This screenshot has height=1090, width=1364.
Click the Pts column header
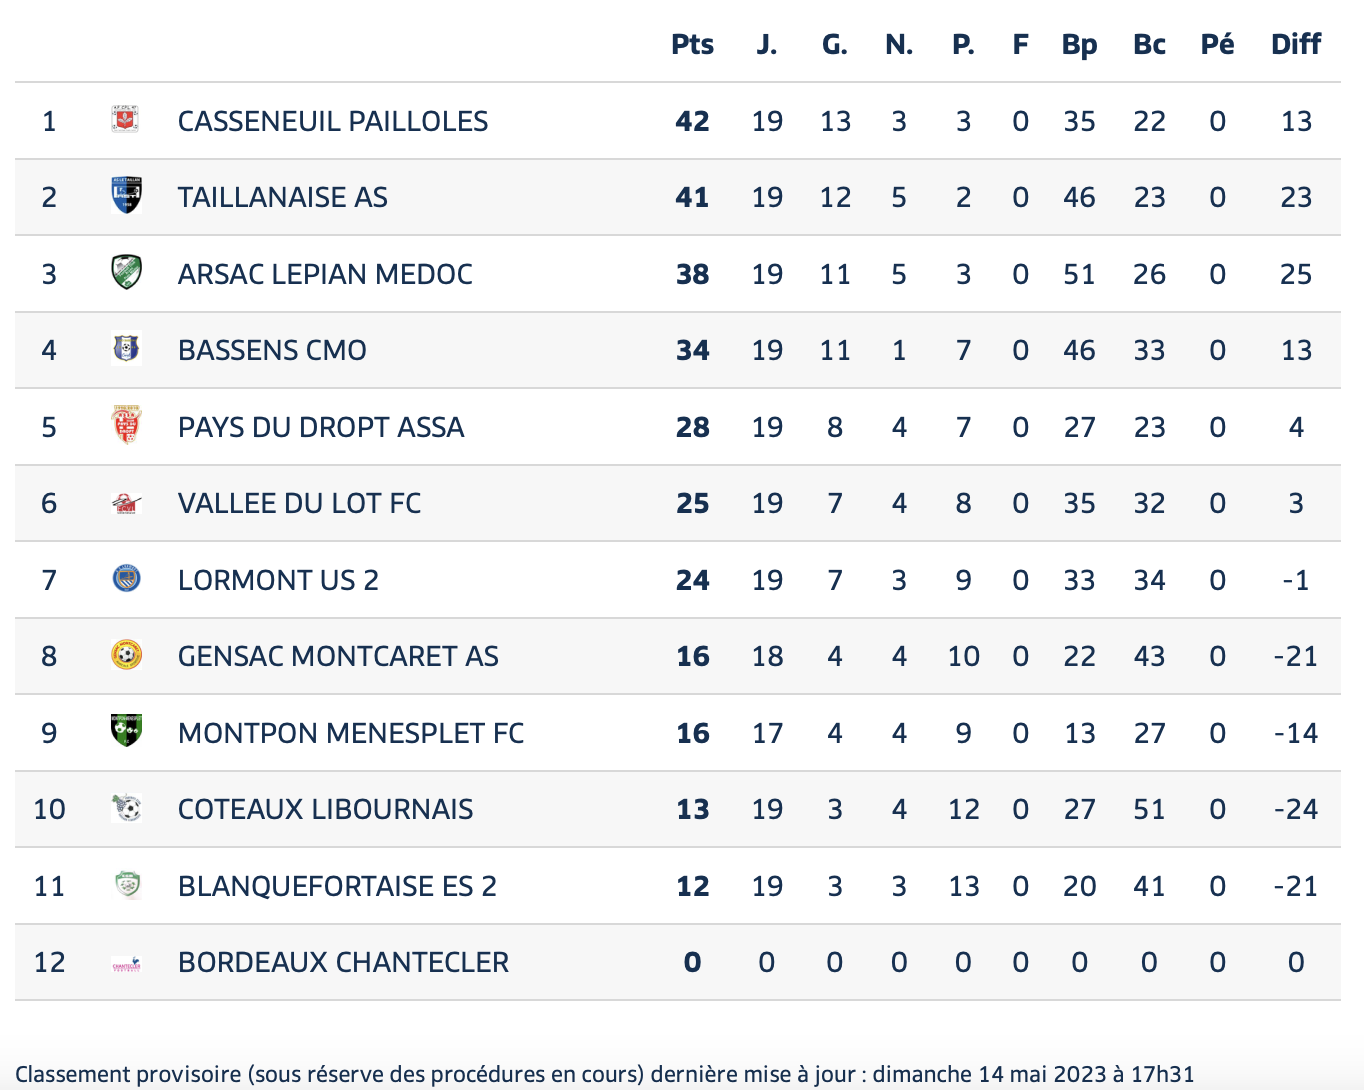tap(692, 44)
